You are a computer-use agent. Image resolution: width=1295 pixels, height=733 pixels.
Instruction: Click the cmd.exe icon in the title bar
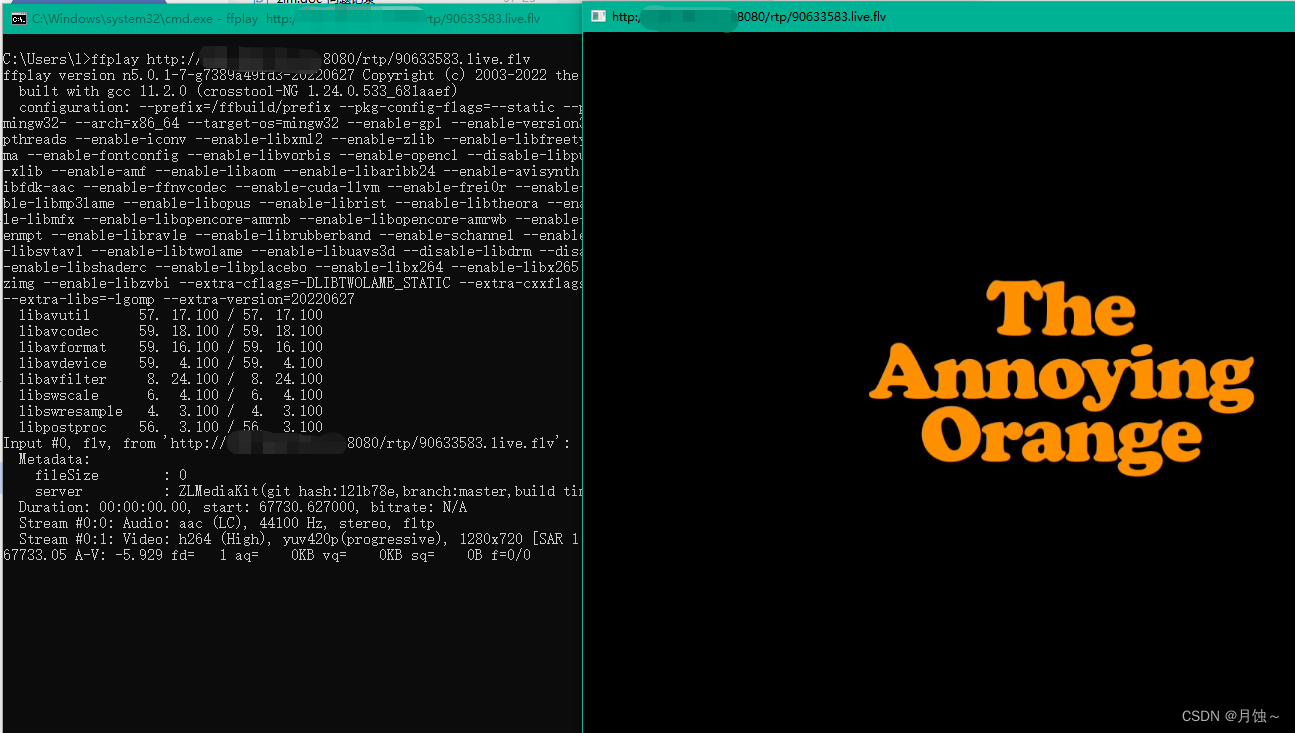click(18, 19)
